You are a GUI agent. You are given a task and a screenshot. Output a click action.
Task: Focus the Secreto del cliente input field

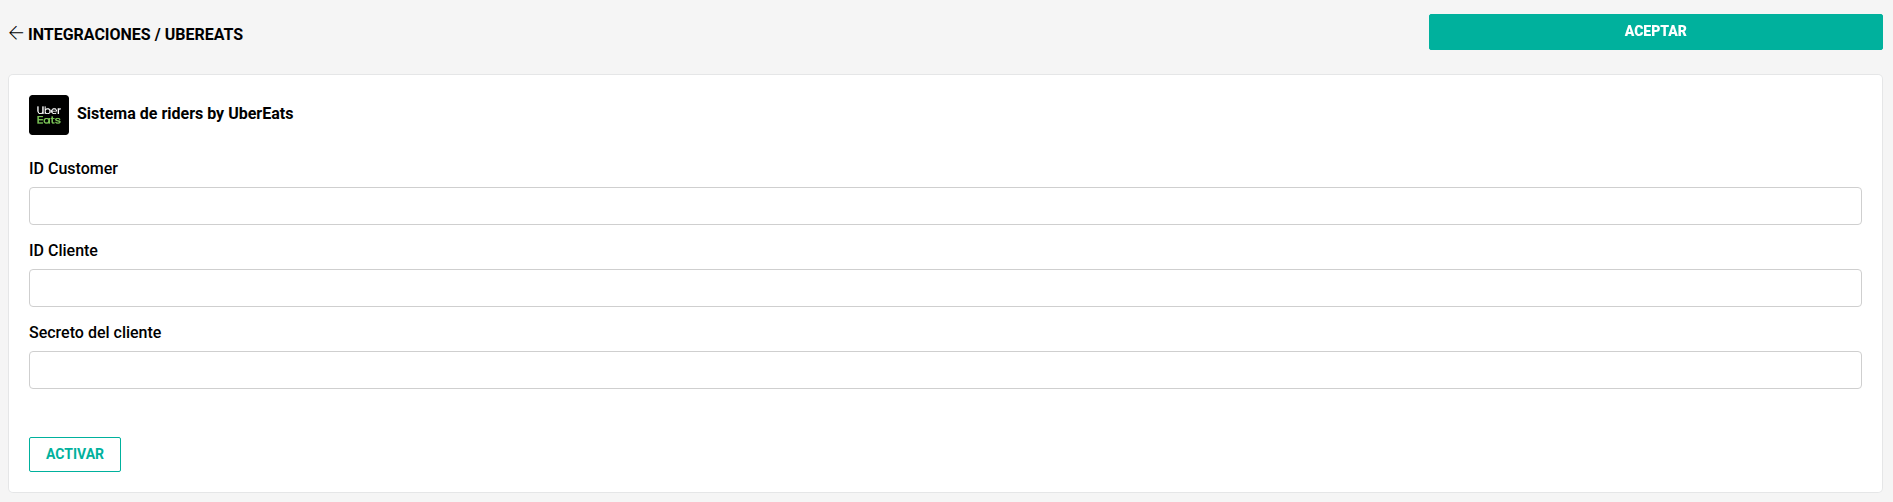(945, 370)
